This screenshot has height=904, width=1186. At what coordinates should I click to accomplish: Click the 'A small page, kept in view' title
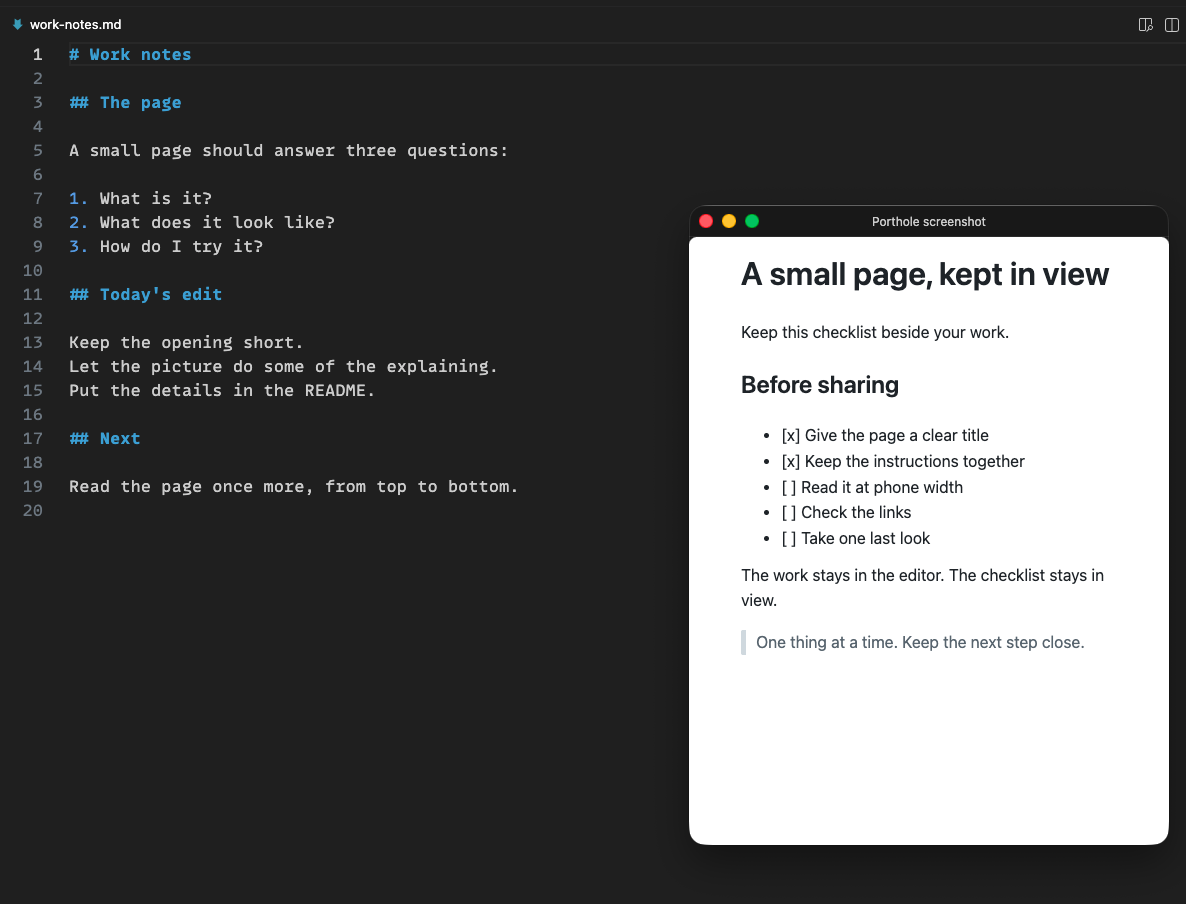(x=924, y=274)
